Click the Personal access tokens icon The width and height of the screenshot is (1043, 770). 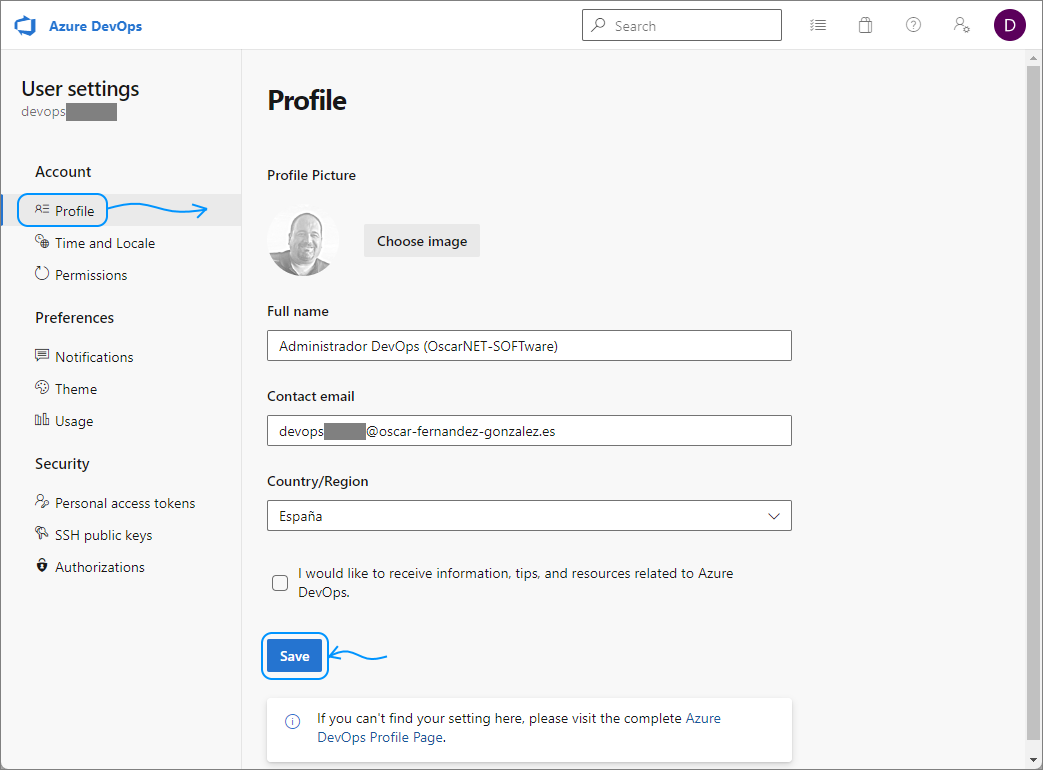(42, 501)
